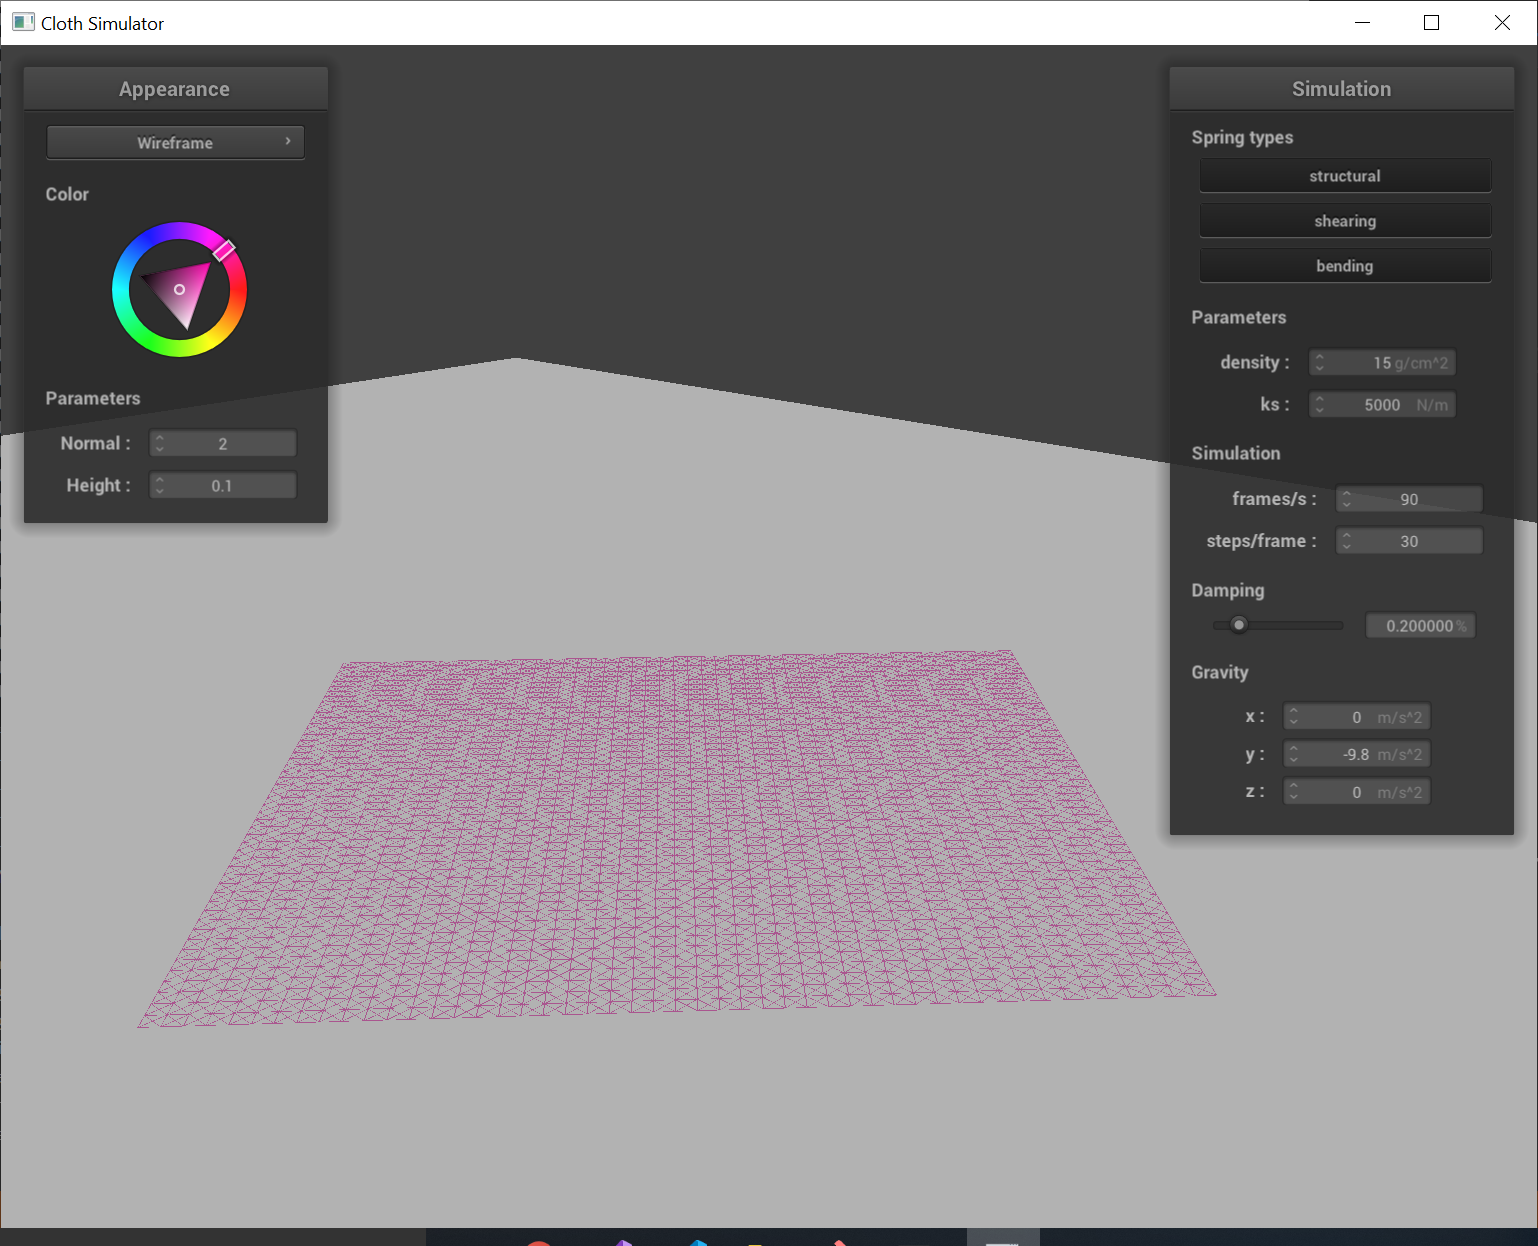The image size is (1538, 1246).
Task: Open the Wireframe shading dropdown
Action: [175, 142]
